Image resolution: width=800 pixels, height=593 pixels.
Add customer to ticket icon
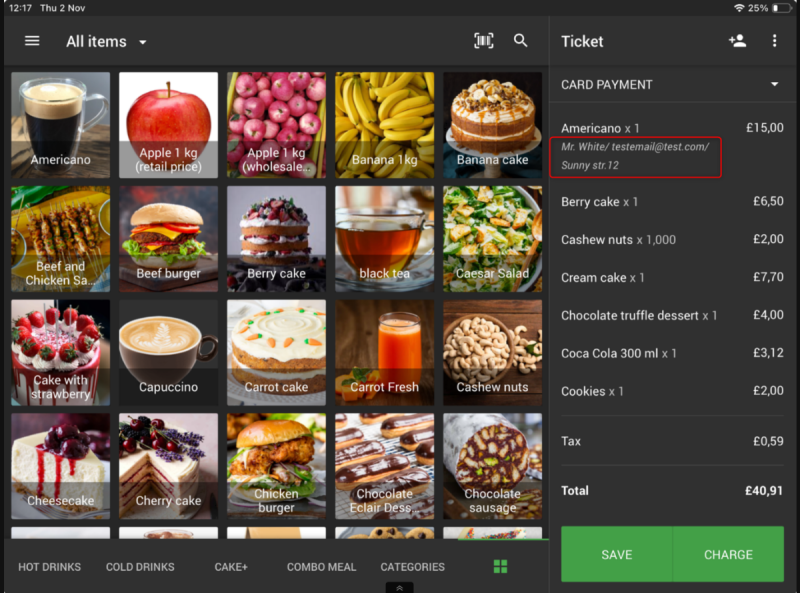pos(738,41)
